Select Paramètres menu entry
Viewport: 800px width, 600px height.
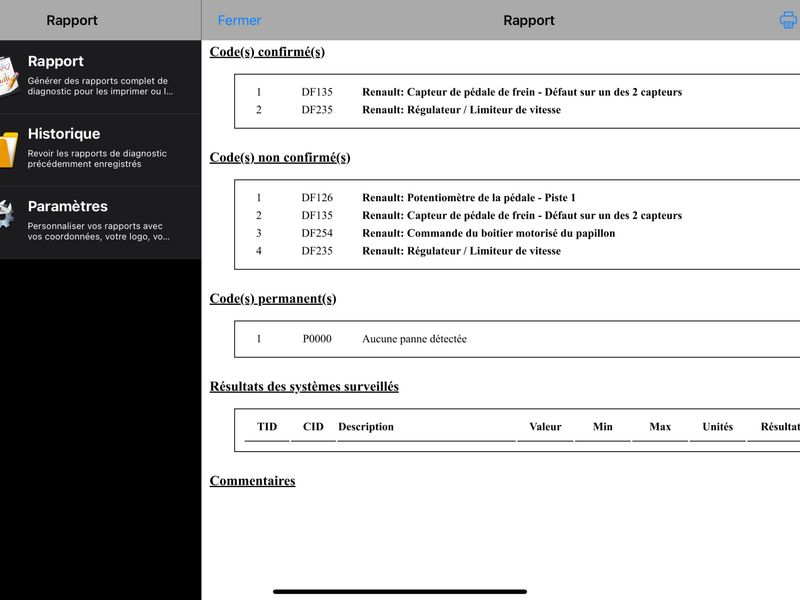[101, 222]
